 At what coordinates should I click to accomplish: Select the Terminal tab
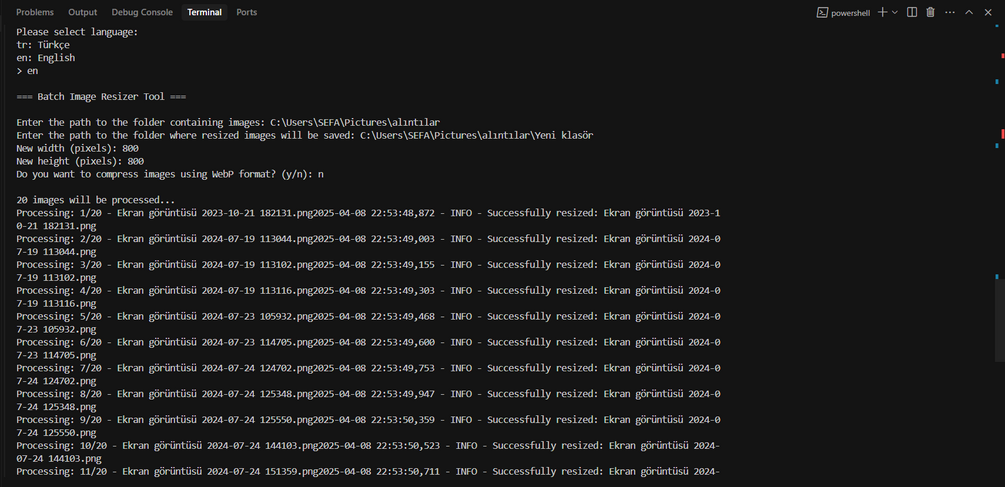click(204, 12)
